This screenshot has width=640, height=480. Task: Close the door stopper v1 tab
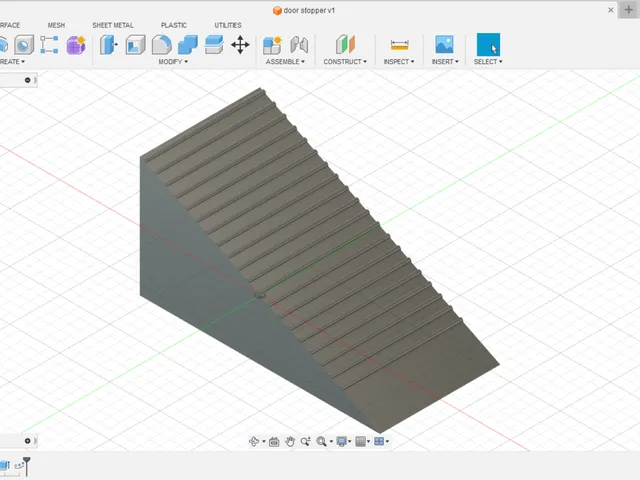coord(611,10)
